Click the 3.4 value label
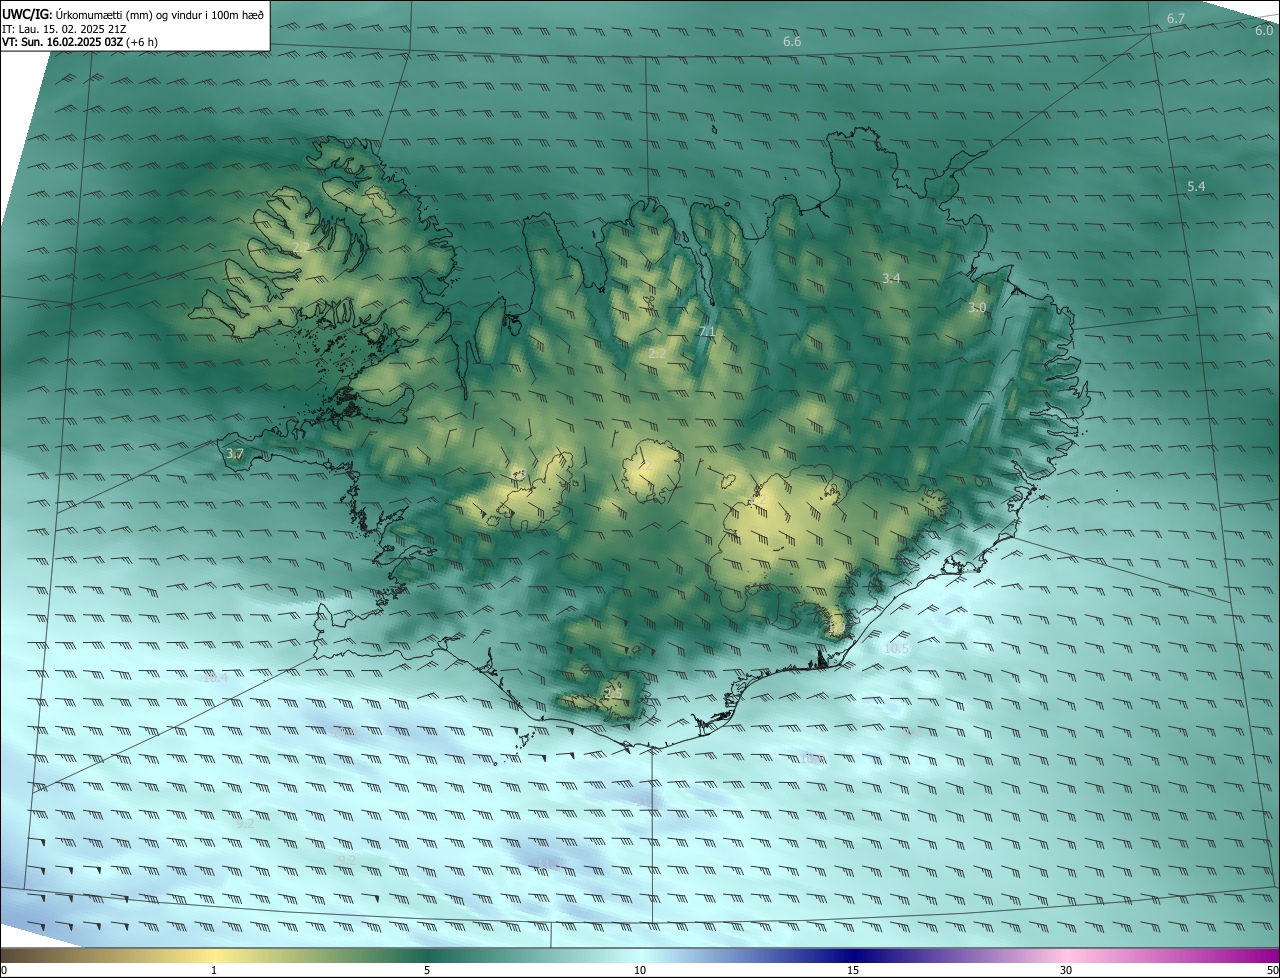Viewport: 1280px width, 978px height. (x=892, y=278)
